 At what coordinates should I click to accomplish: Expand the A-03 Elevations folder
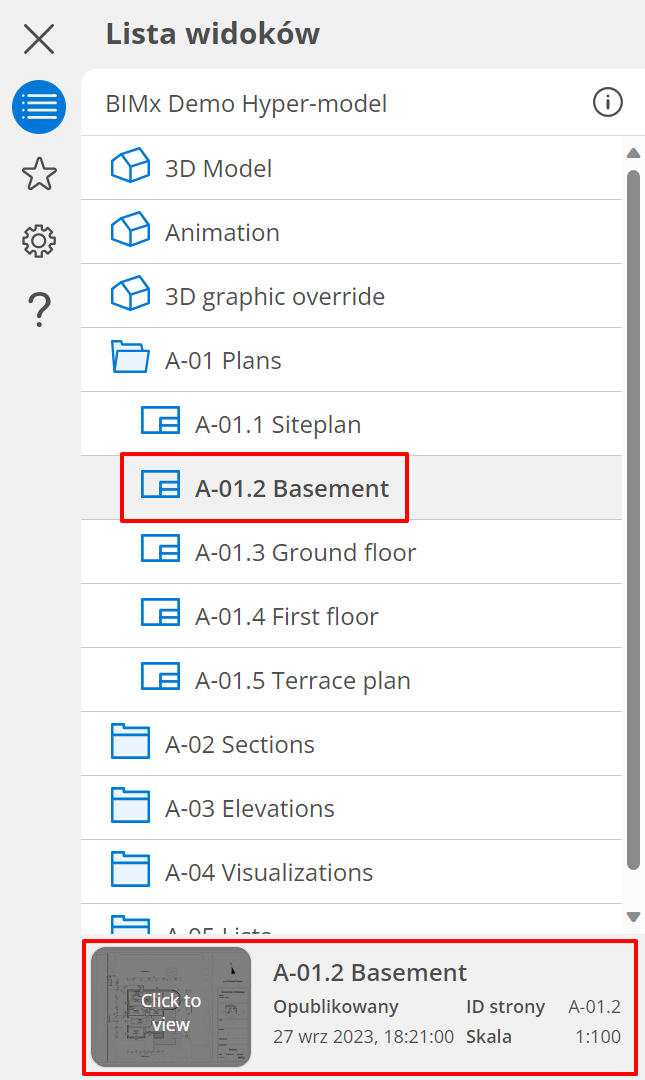tap(130, 808)
